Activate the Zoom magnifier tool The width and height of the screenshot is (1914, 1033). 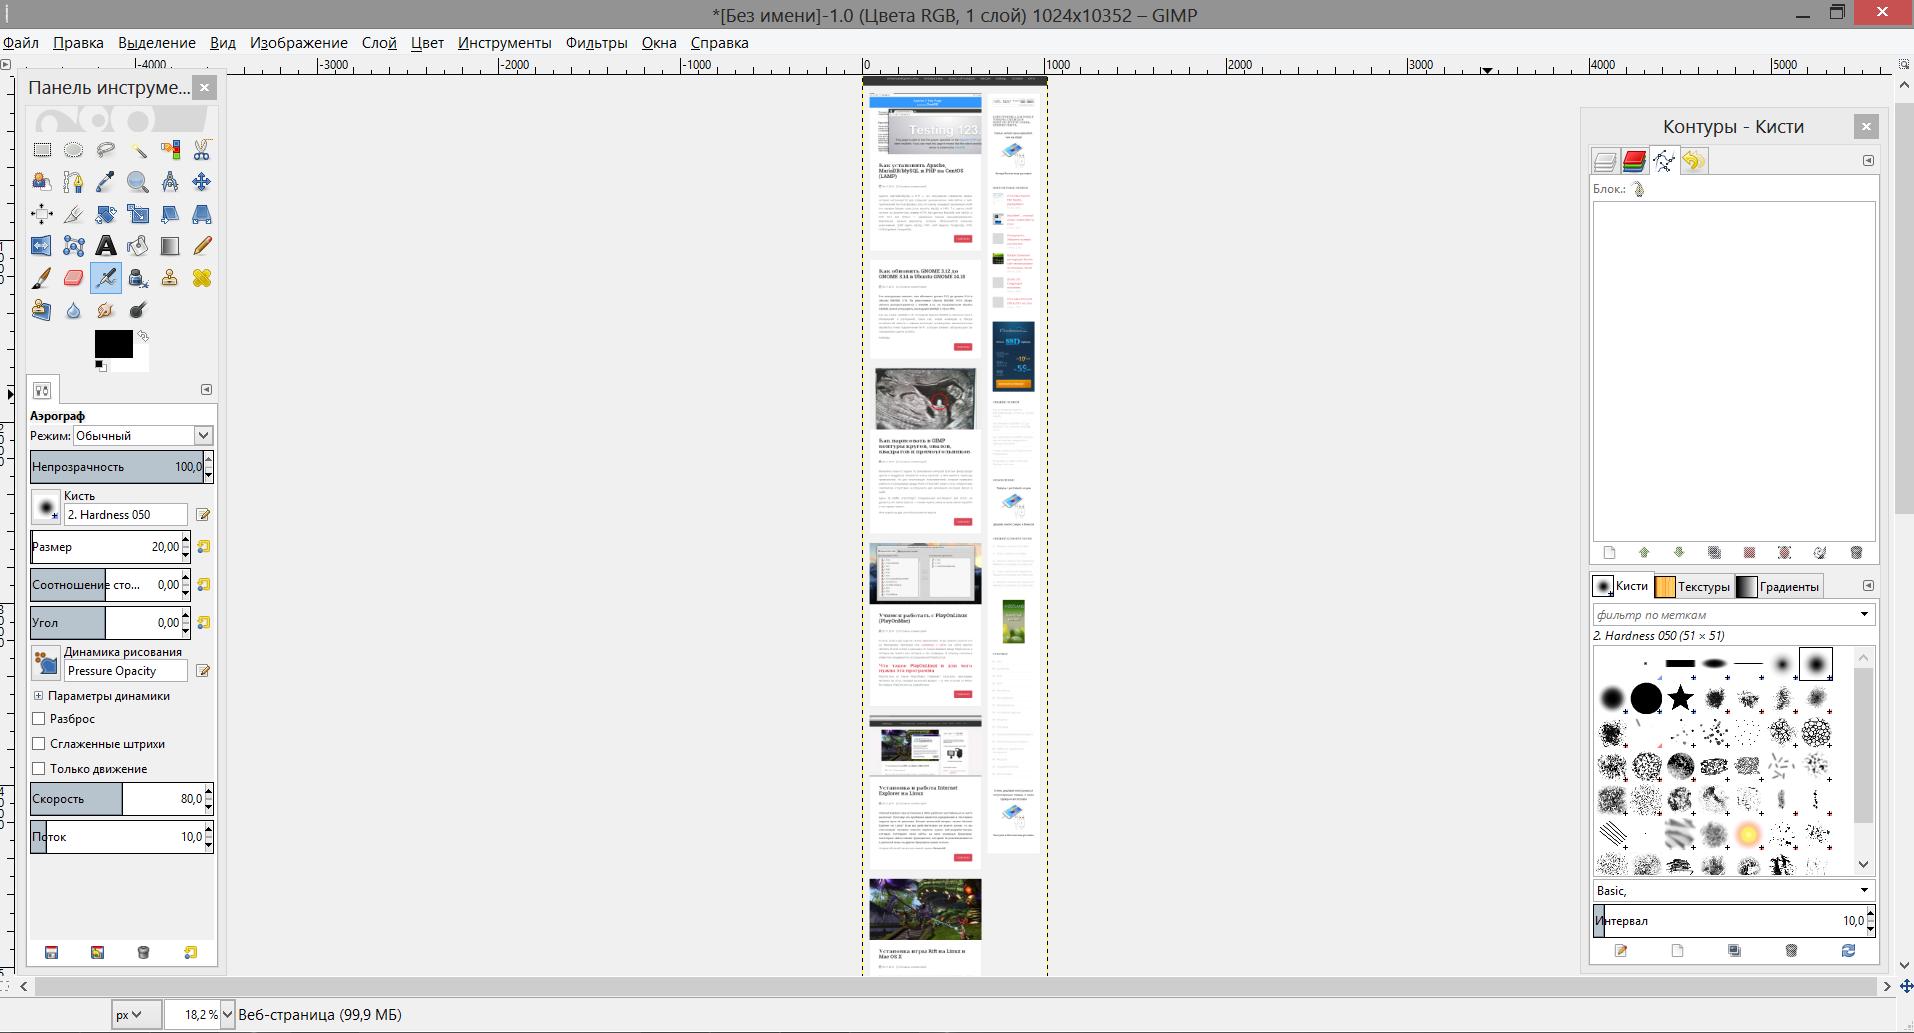138,182
